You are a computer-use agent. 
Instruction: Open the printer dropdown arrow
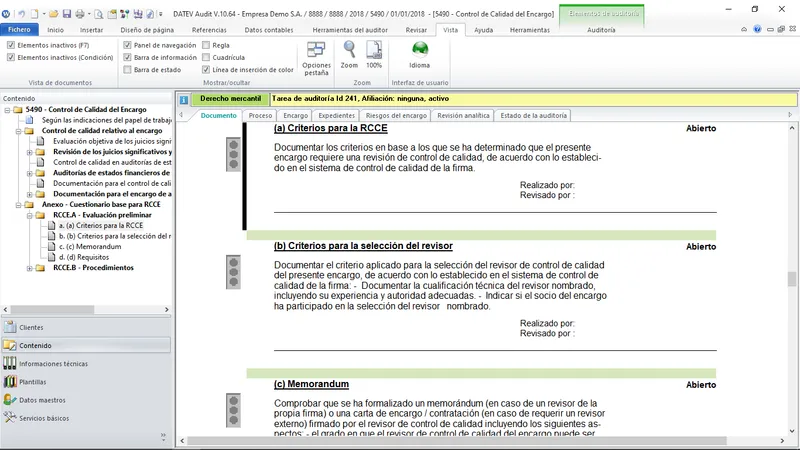click(x=89, y=14)
